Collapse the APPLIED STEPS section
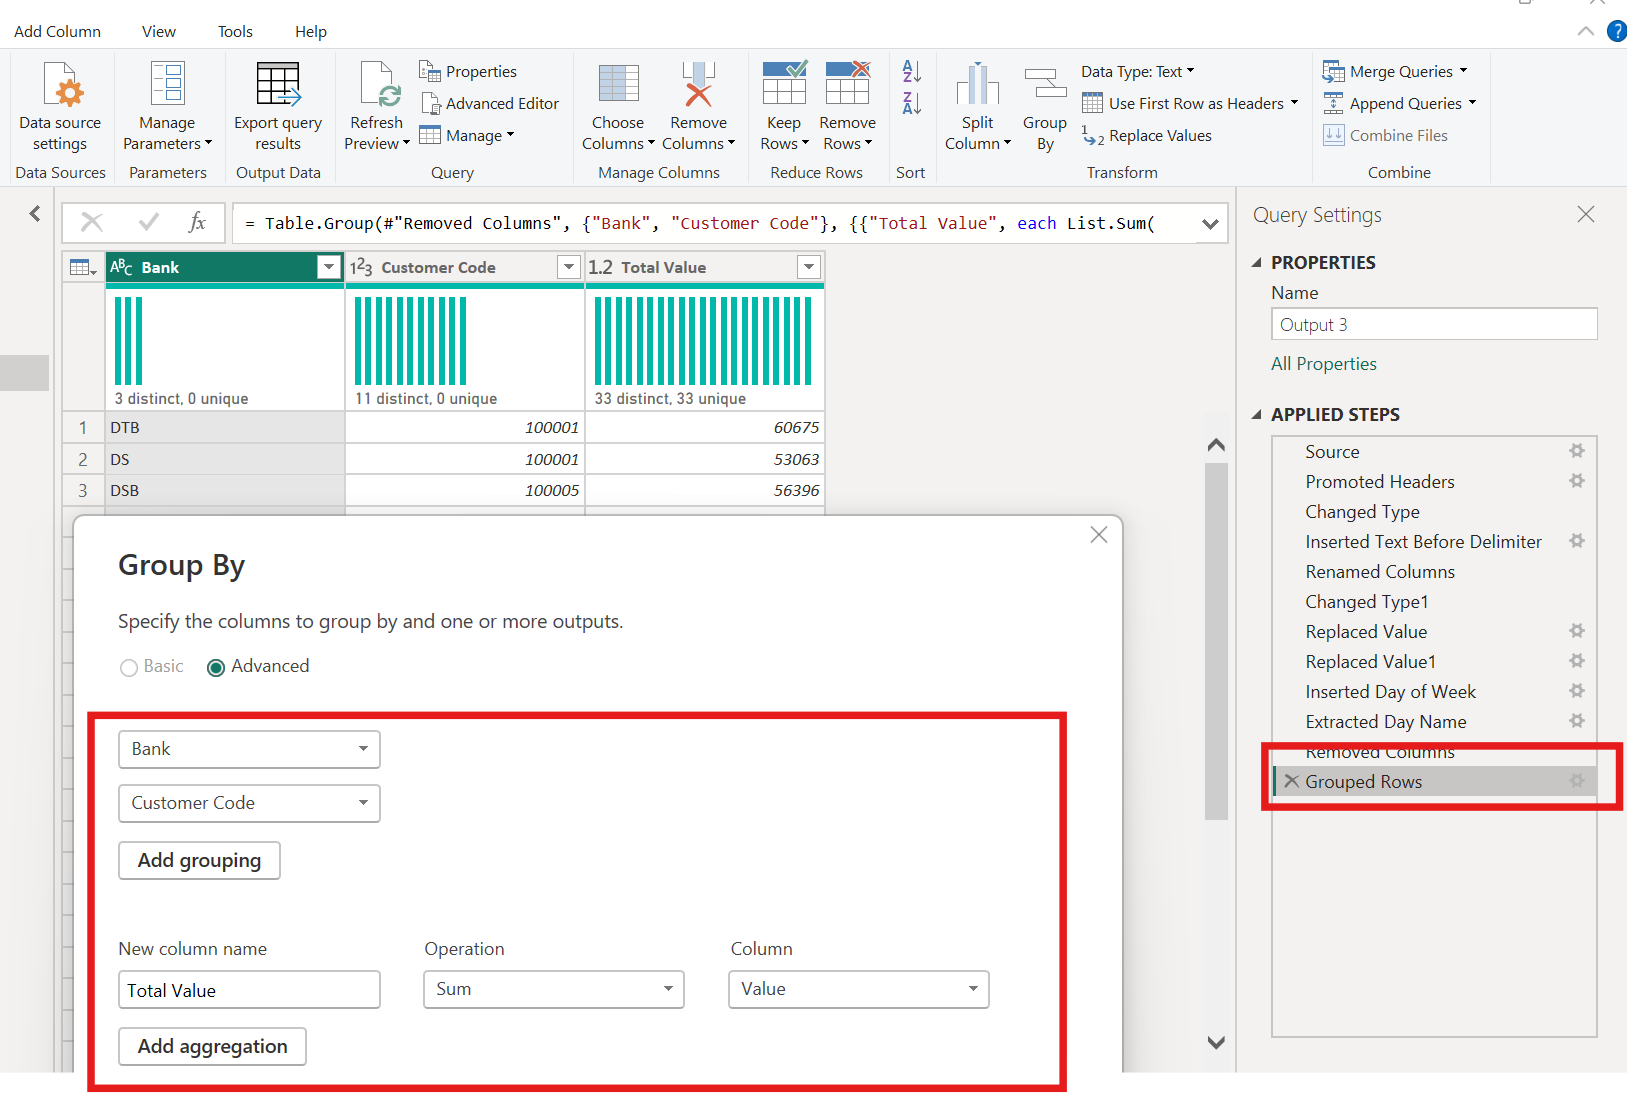This screenshot has height=1093, width=1627. [x=1257, y=415]
